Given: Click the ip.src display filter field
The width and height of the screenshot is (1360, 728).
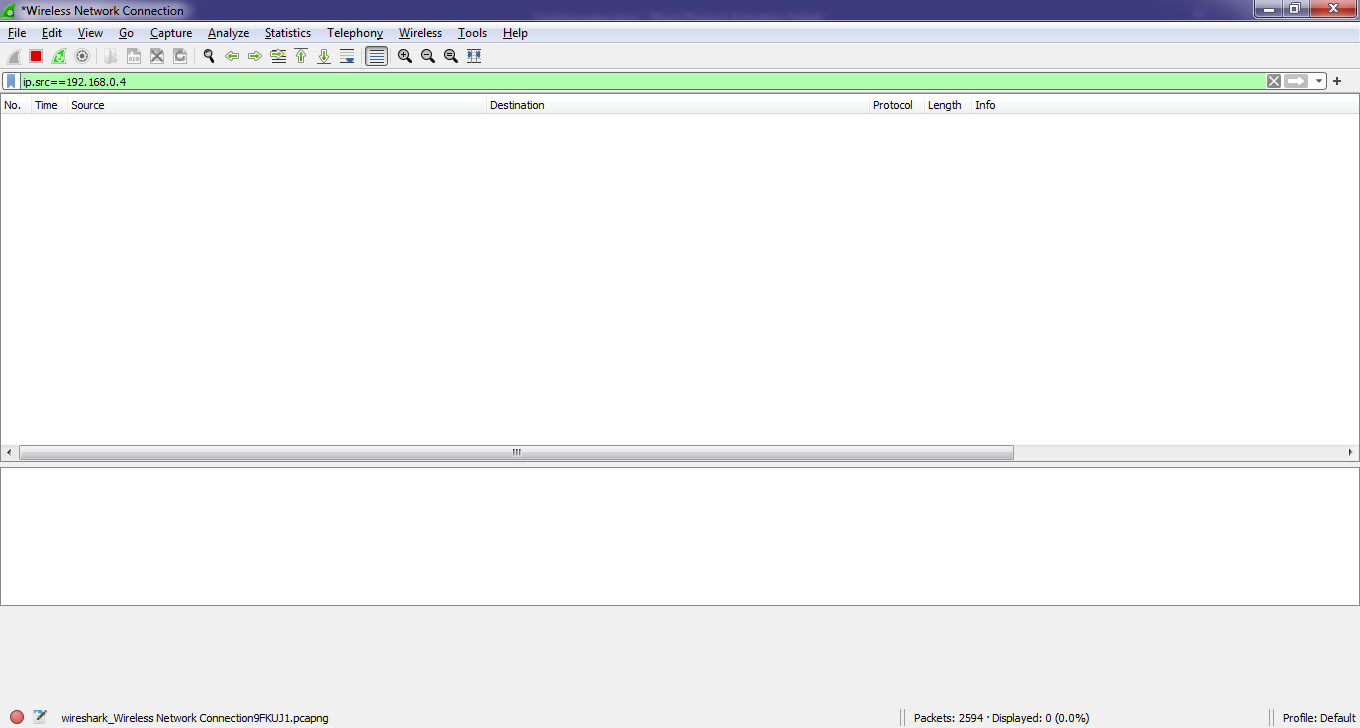Looking at the screenshot, I should pos(640,81).
